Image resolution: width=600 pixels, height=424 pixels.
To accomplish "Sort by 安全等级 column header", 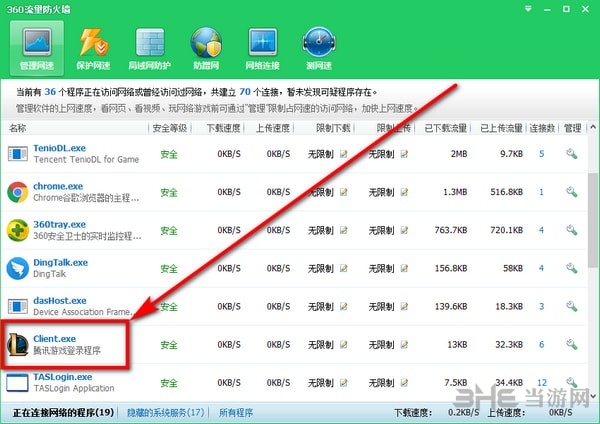I will point(170,128).
